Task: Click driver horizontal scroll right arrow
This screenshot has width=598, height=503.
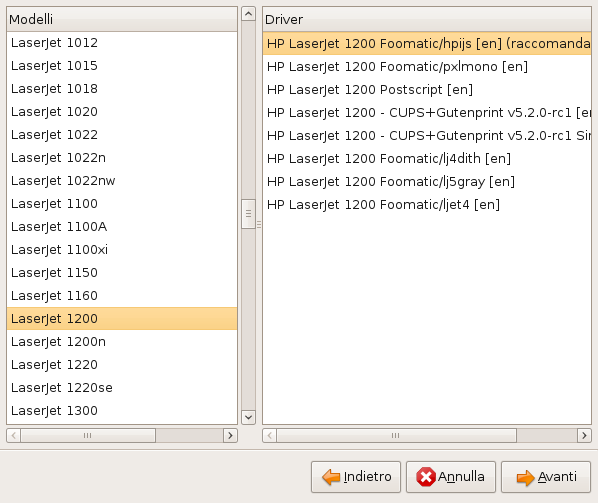Action: tap(584, 436)
